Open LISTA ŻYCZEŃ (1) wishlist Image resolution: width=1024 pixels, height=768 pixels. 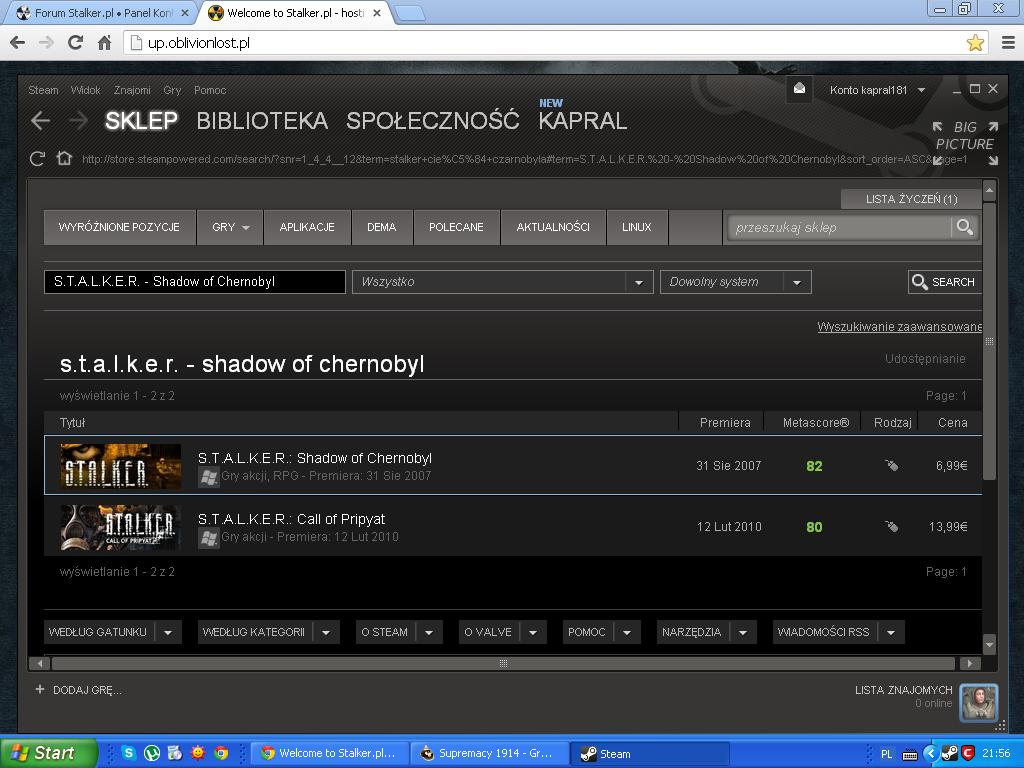pos(911,199)
